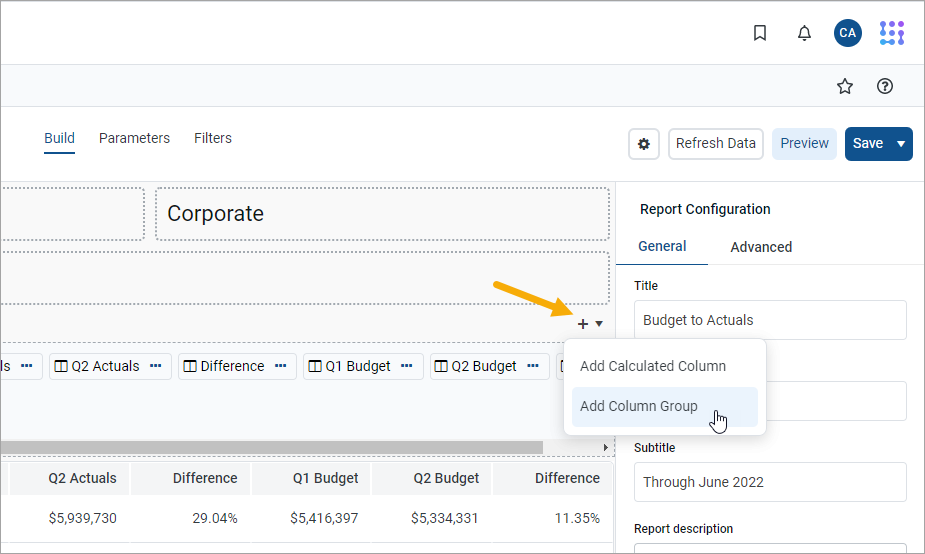Click the horizontal scrollbar right arrow
This screenshot has width=925, height=554.
[x=605, y=448]
